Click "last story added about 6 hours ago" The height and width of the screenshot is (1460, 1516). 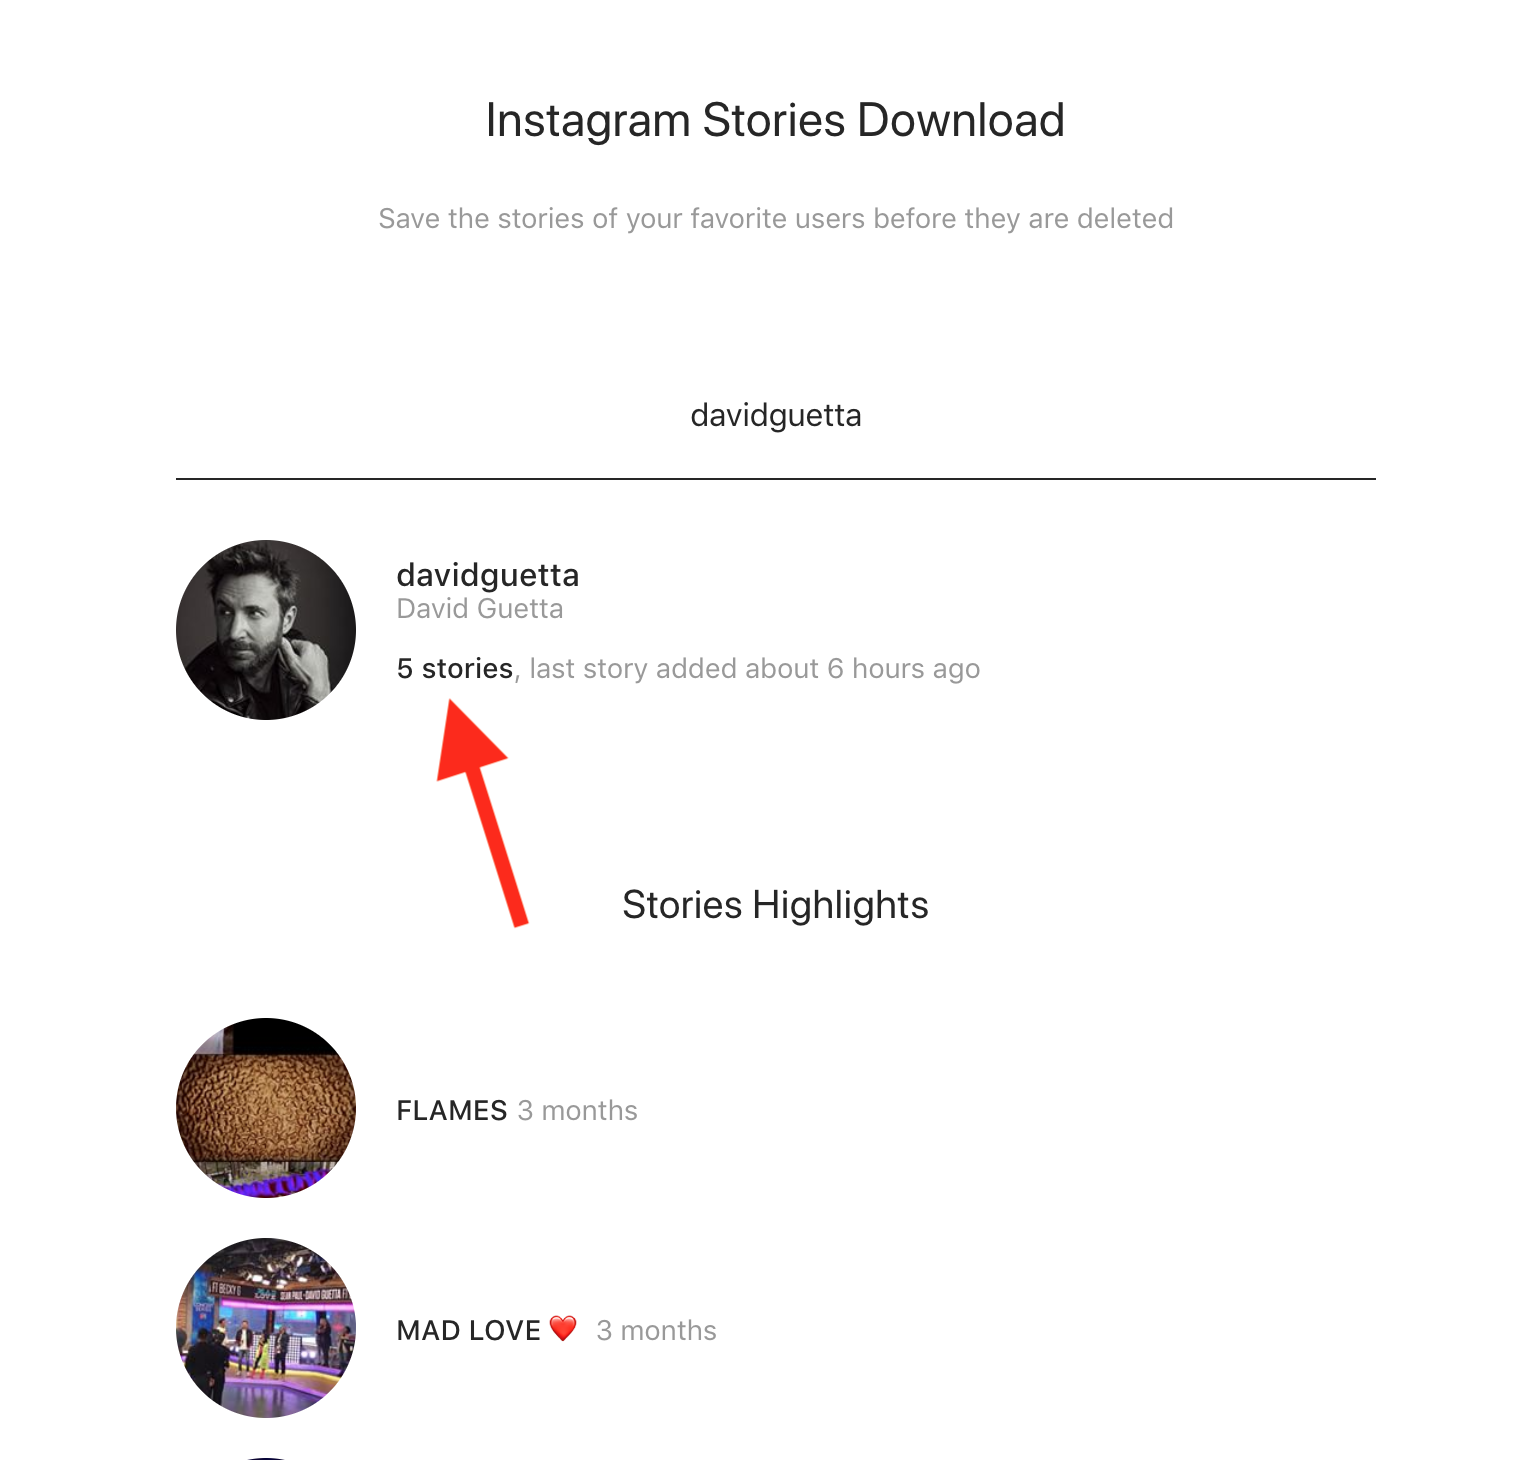click(x=755, y=669)
